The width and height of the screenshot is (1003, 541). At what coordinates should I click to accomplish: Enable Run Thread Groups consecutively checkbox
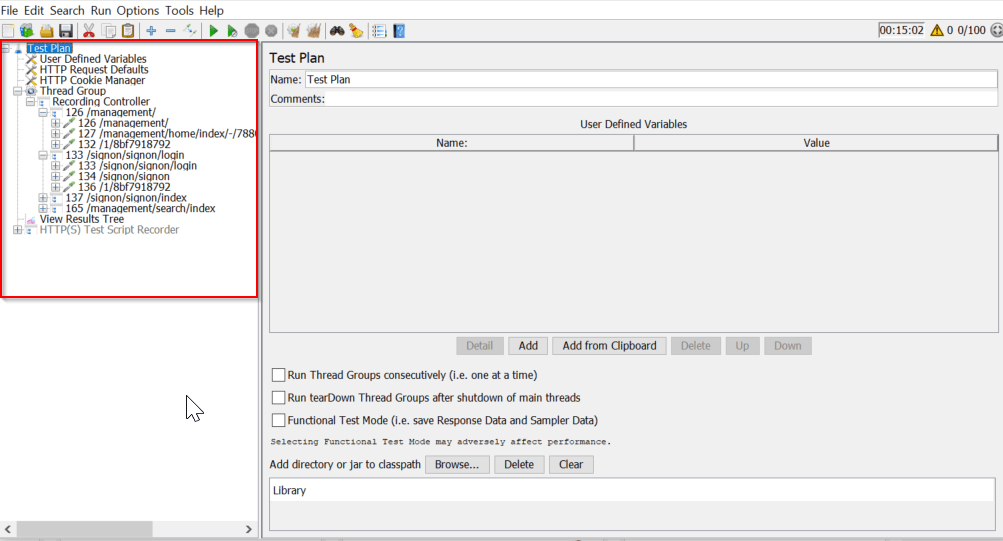279,375
